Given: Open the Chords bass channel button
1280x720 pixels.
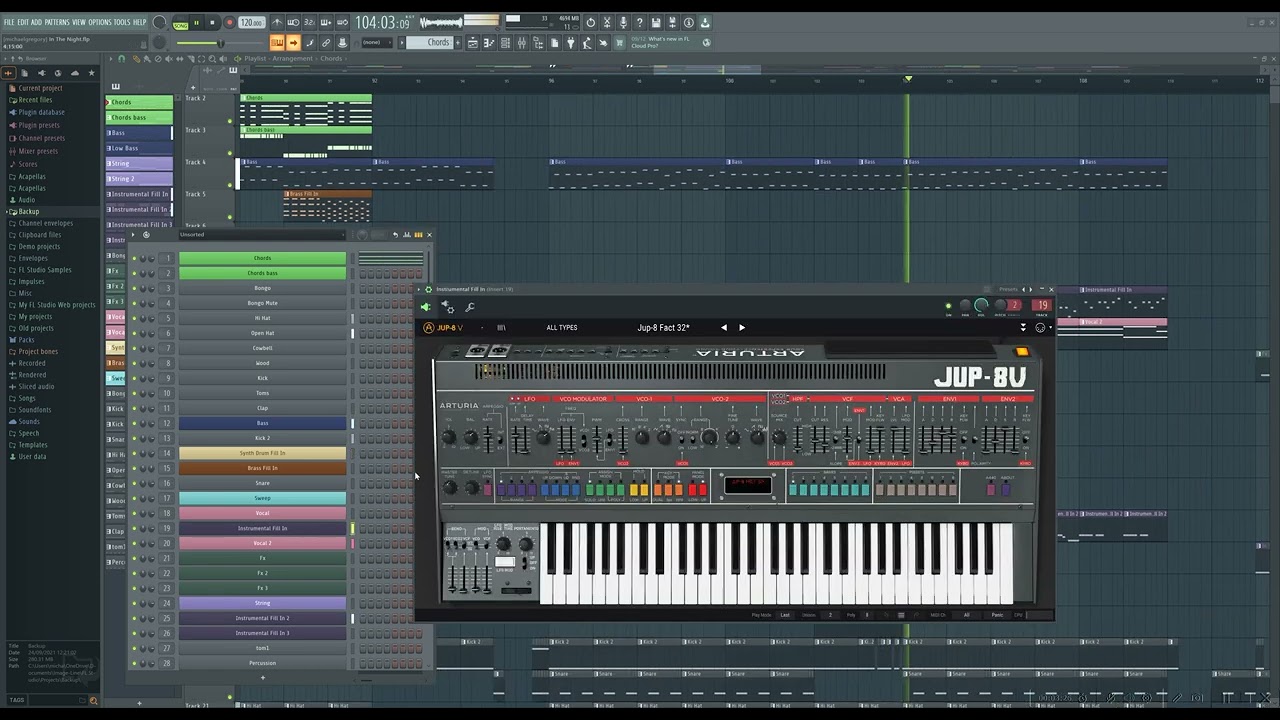Looking at the screenshot, I should (x=262, y=273).
